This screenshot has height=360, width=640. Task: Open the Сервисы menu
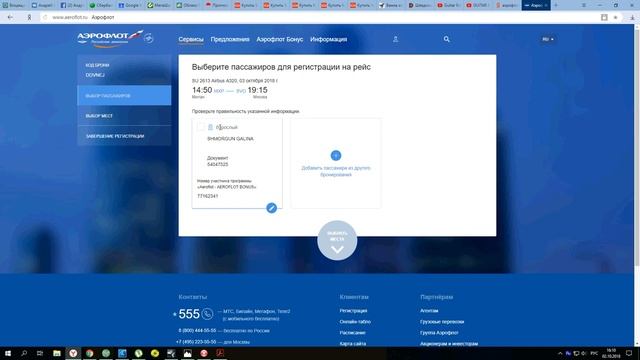[191, 40]
